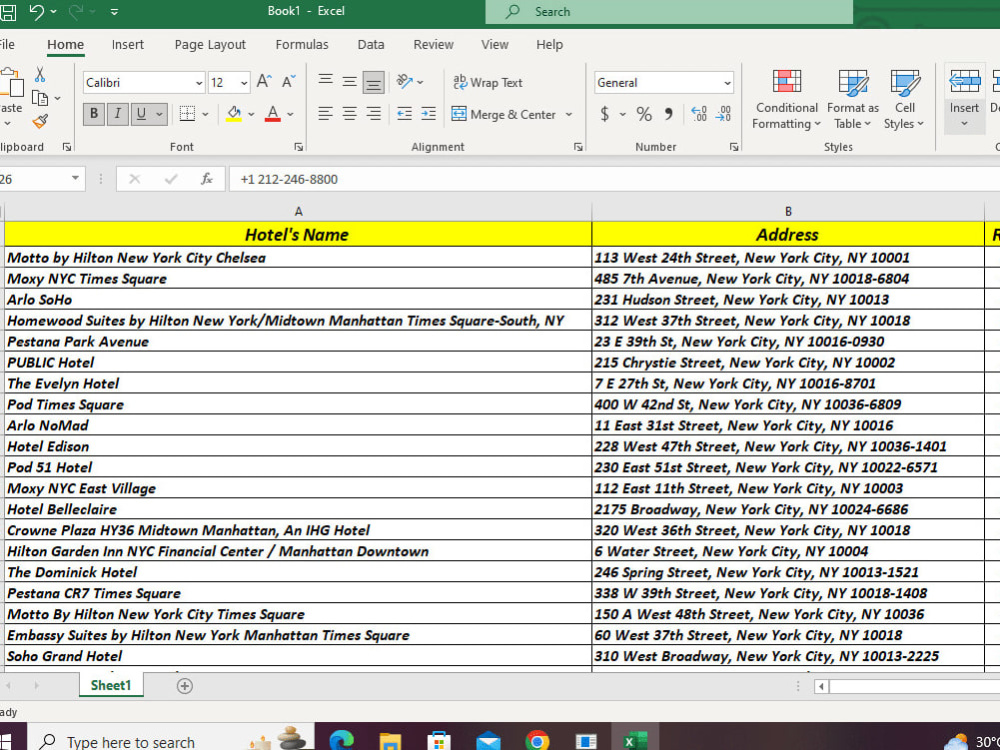Apply middle align to cells

point(349,82)
